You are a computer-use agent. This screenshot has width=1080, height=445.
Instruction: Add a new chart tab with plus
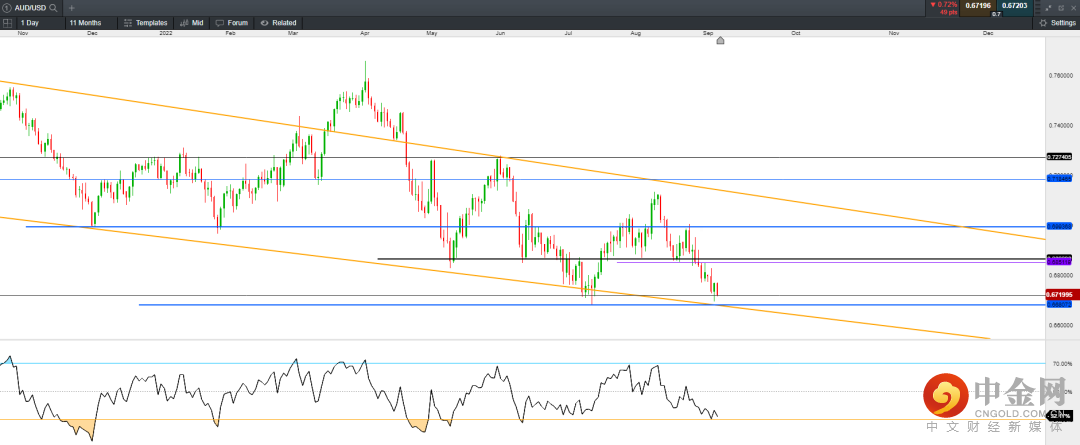(71, 7)
